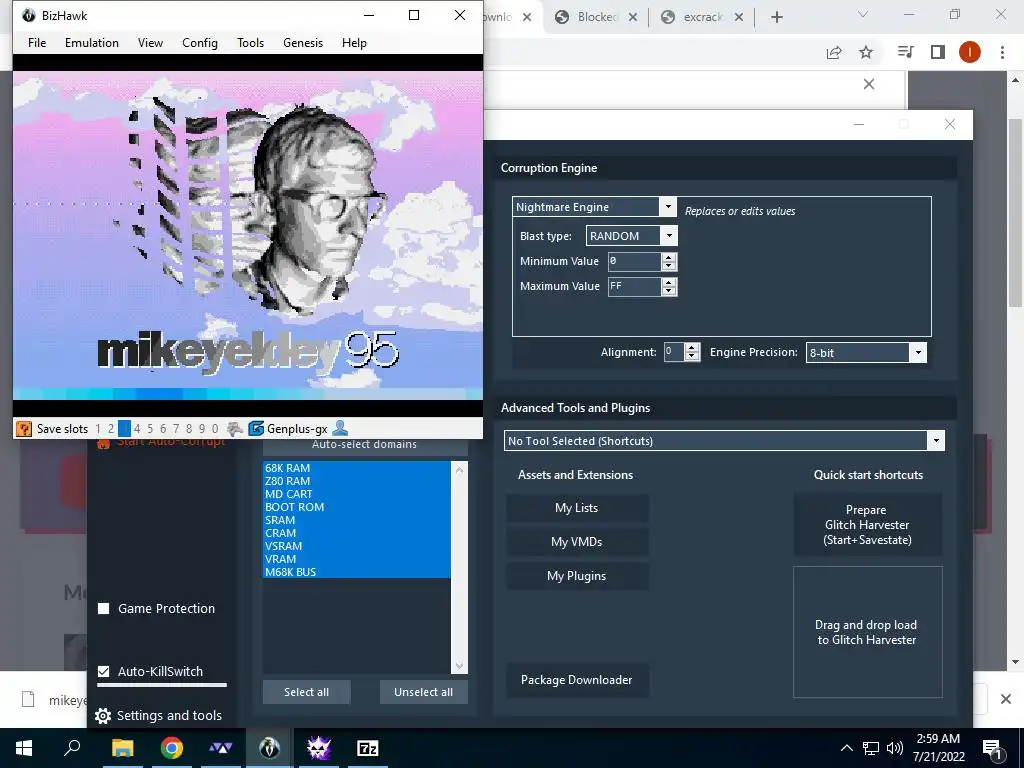Image resolution: width=1024 pixels, height=768 pixels.
Task: Disable Auto-KillSwitch checkbox
Action: (103, 671)
